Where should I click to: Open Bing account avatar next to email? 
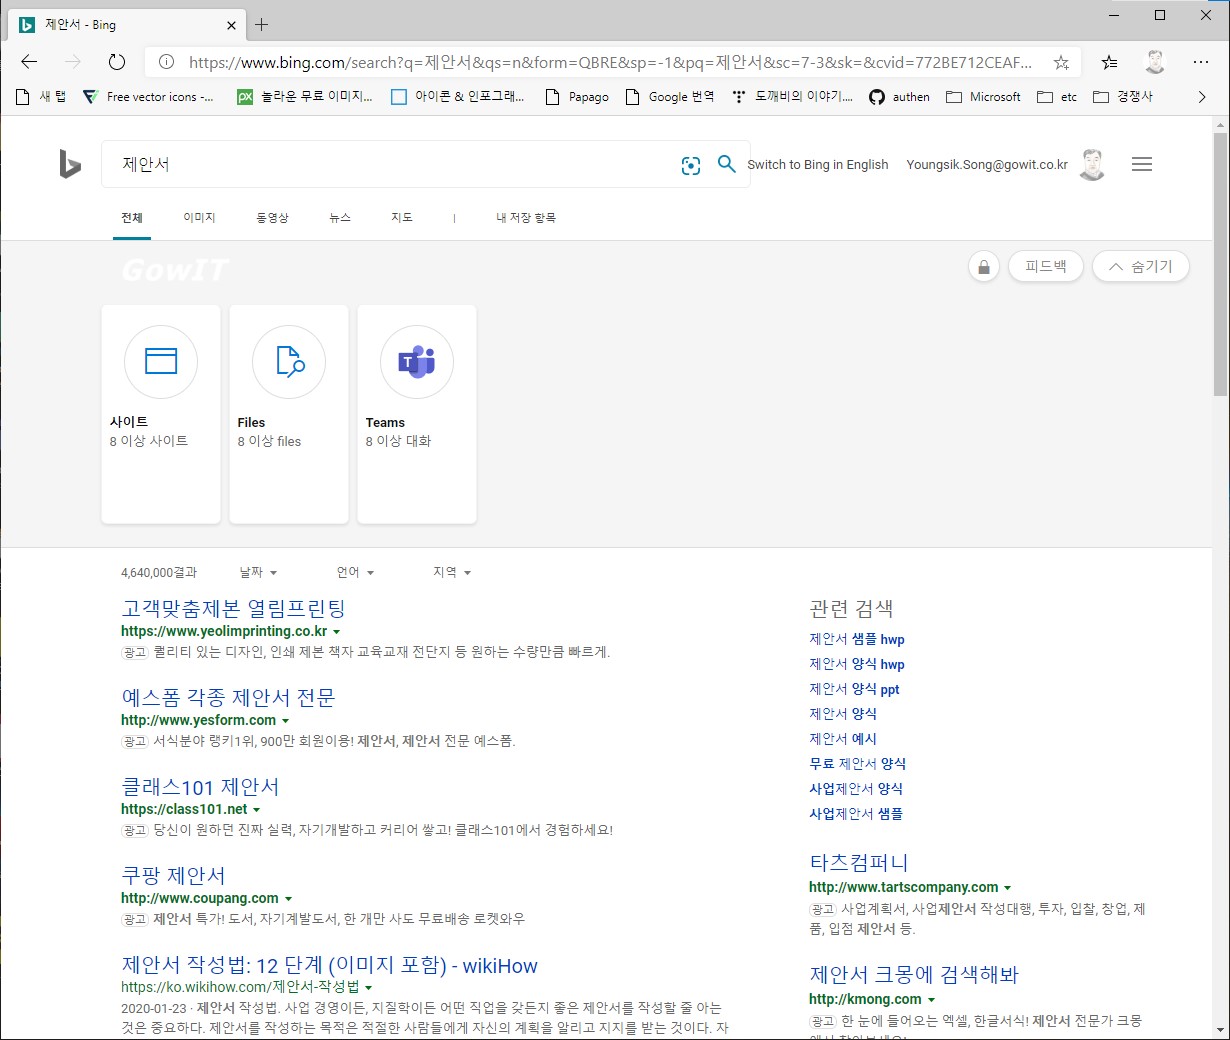(x=1093, y=164)
